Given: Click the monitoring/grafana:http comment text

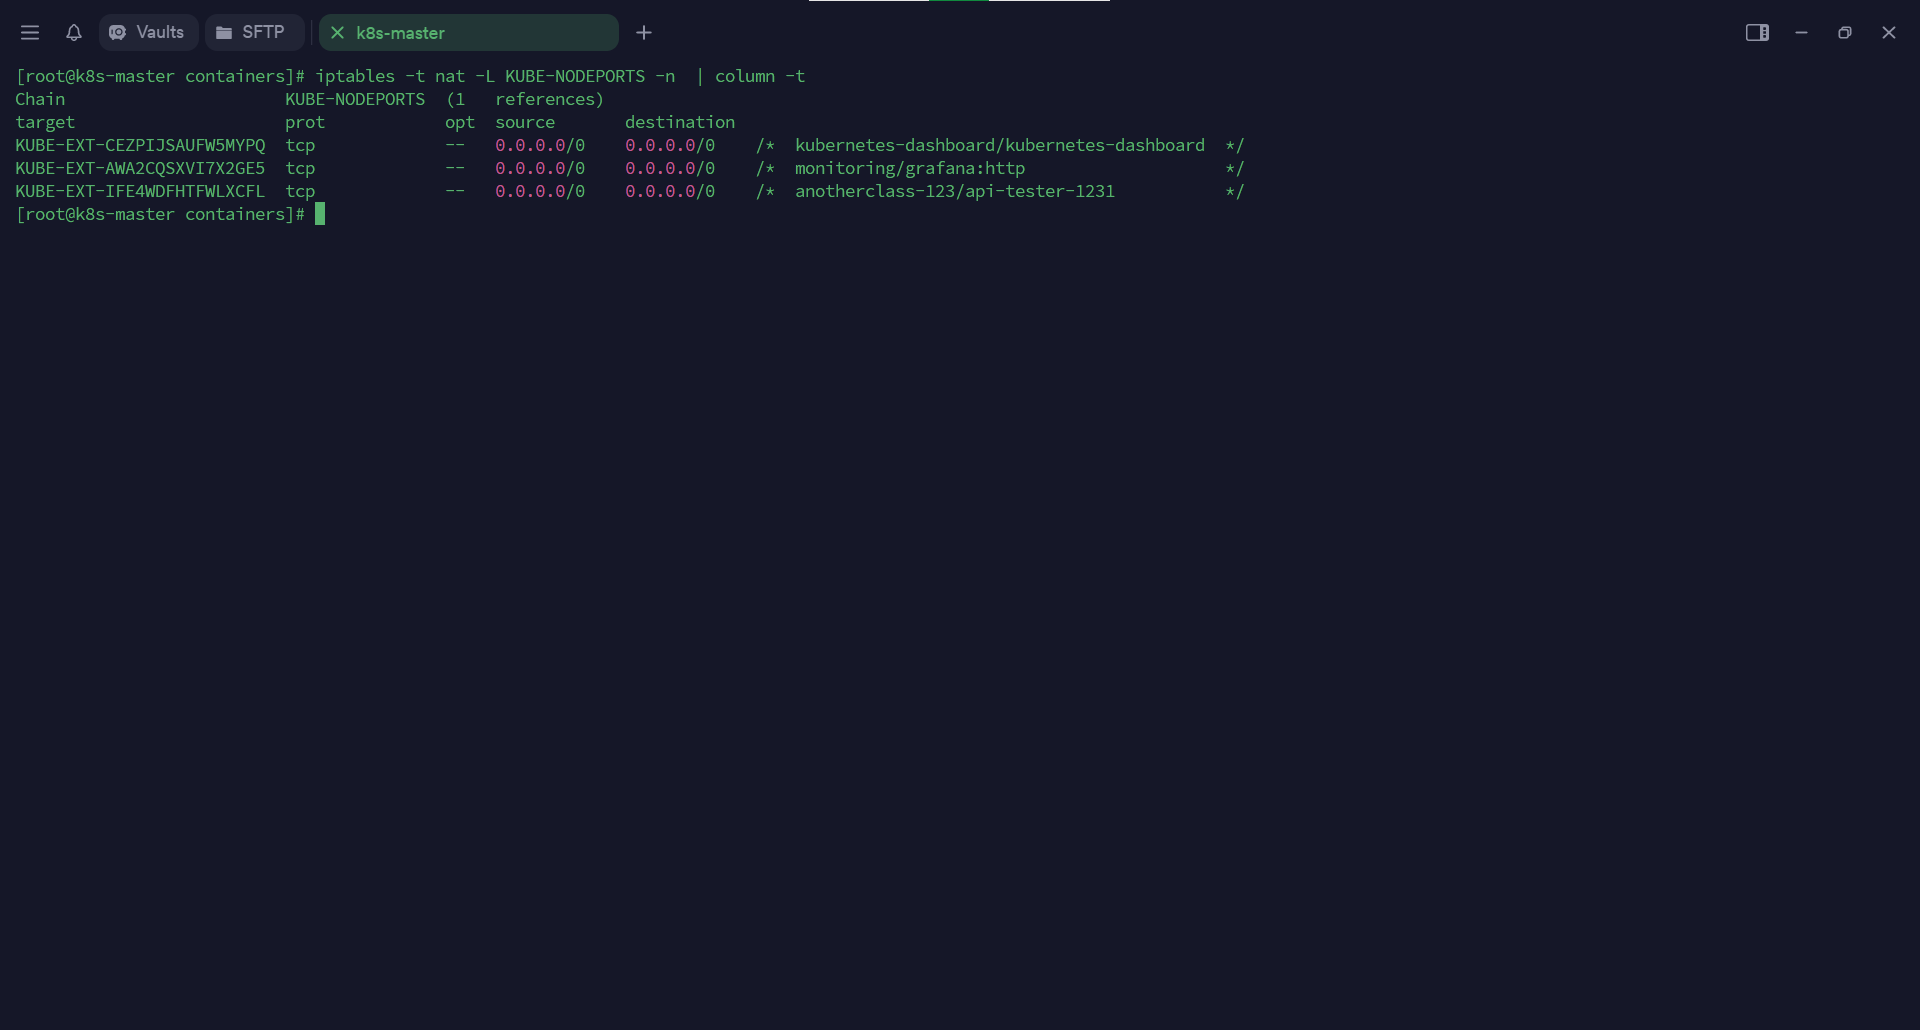Looking at the screenshot, I should pos(910,168).
